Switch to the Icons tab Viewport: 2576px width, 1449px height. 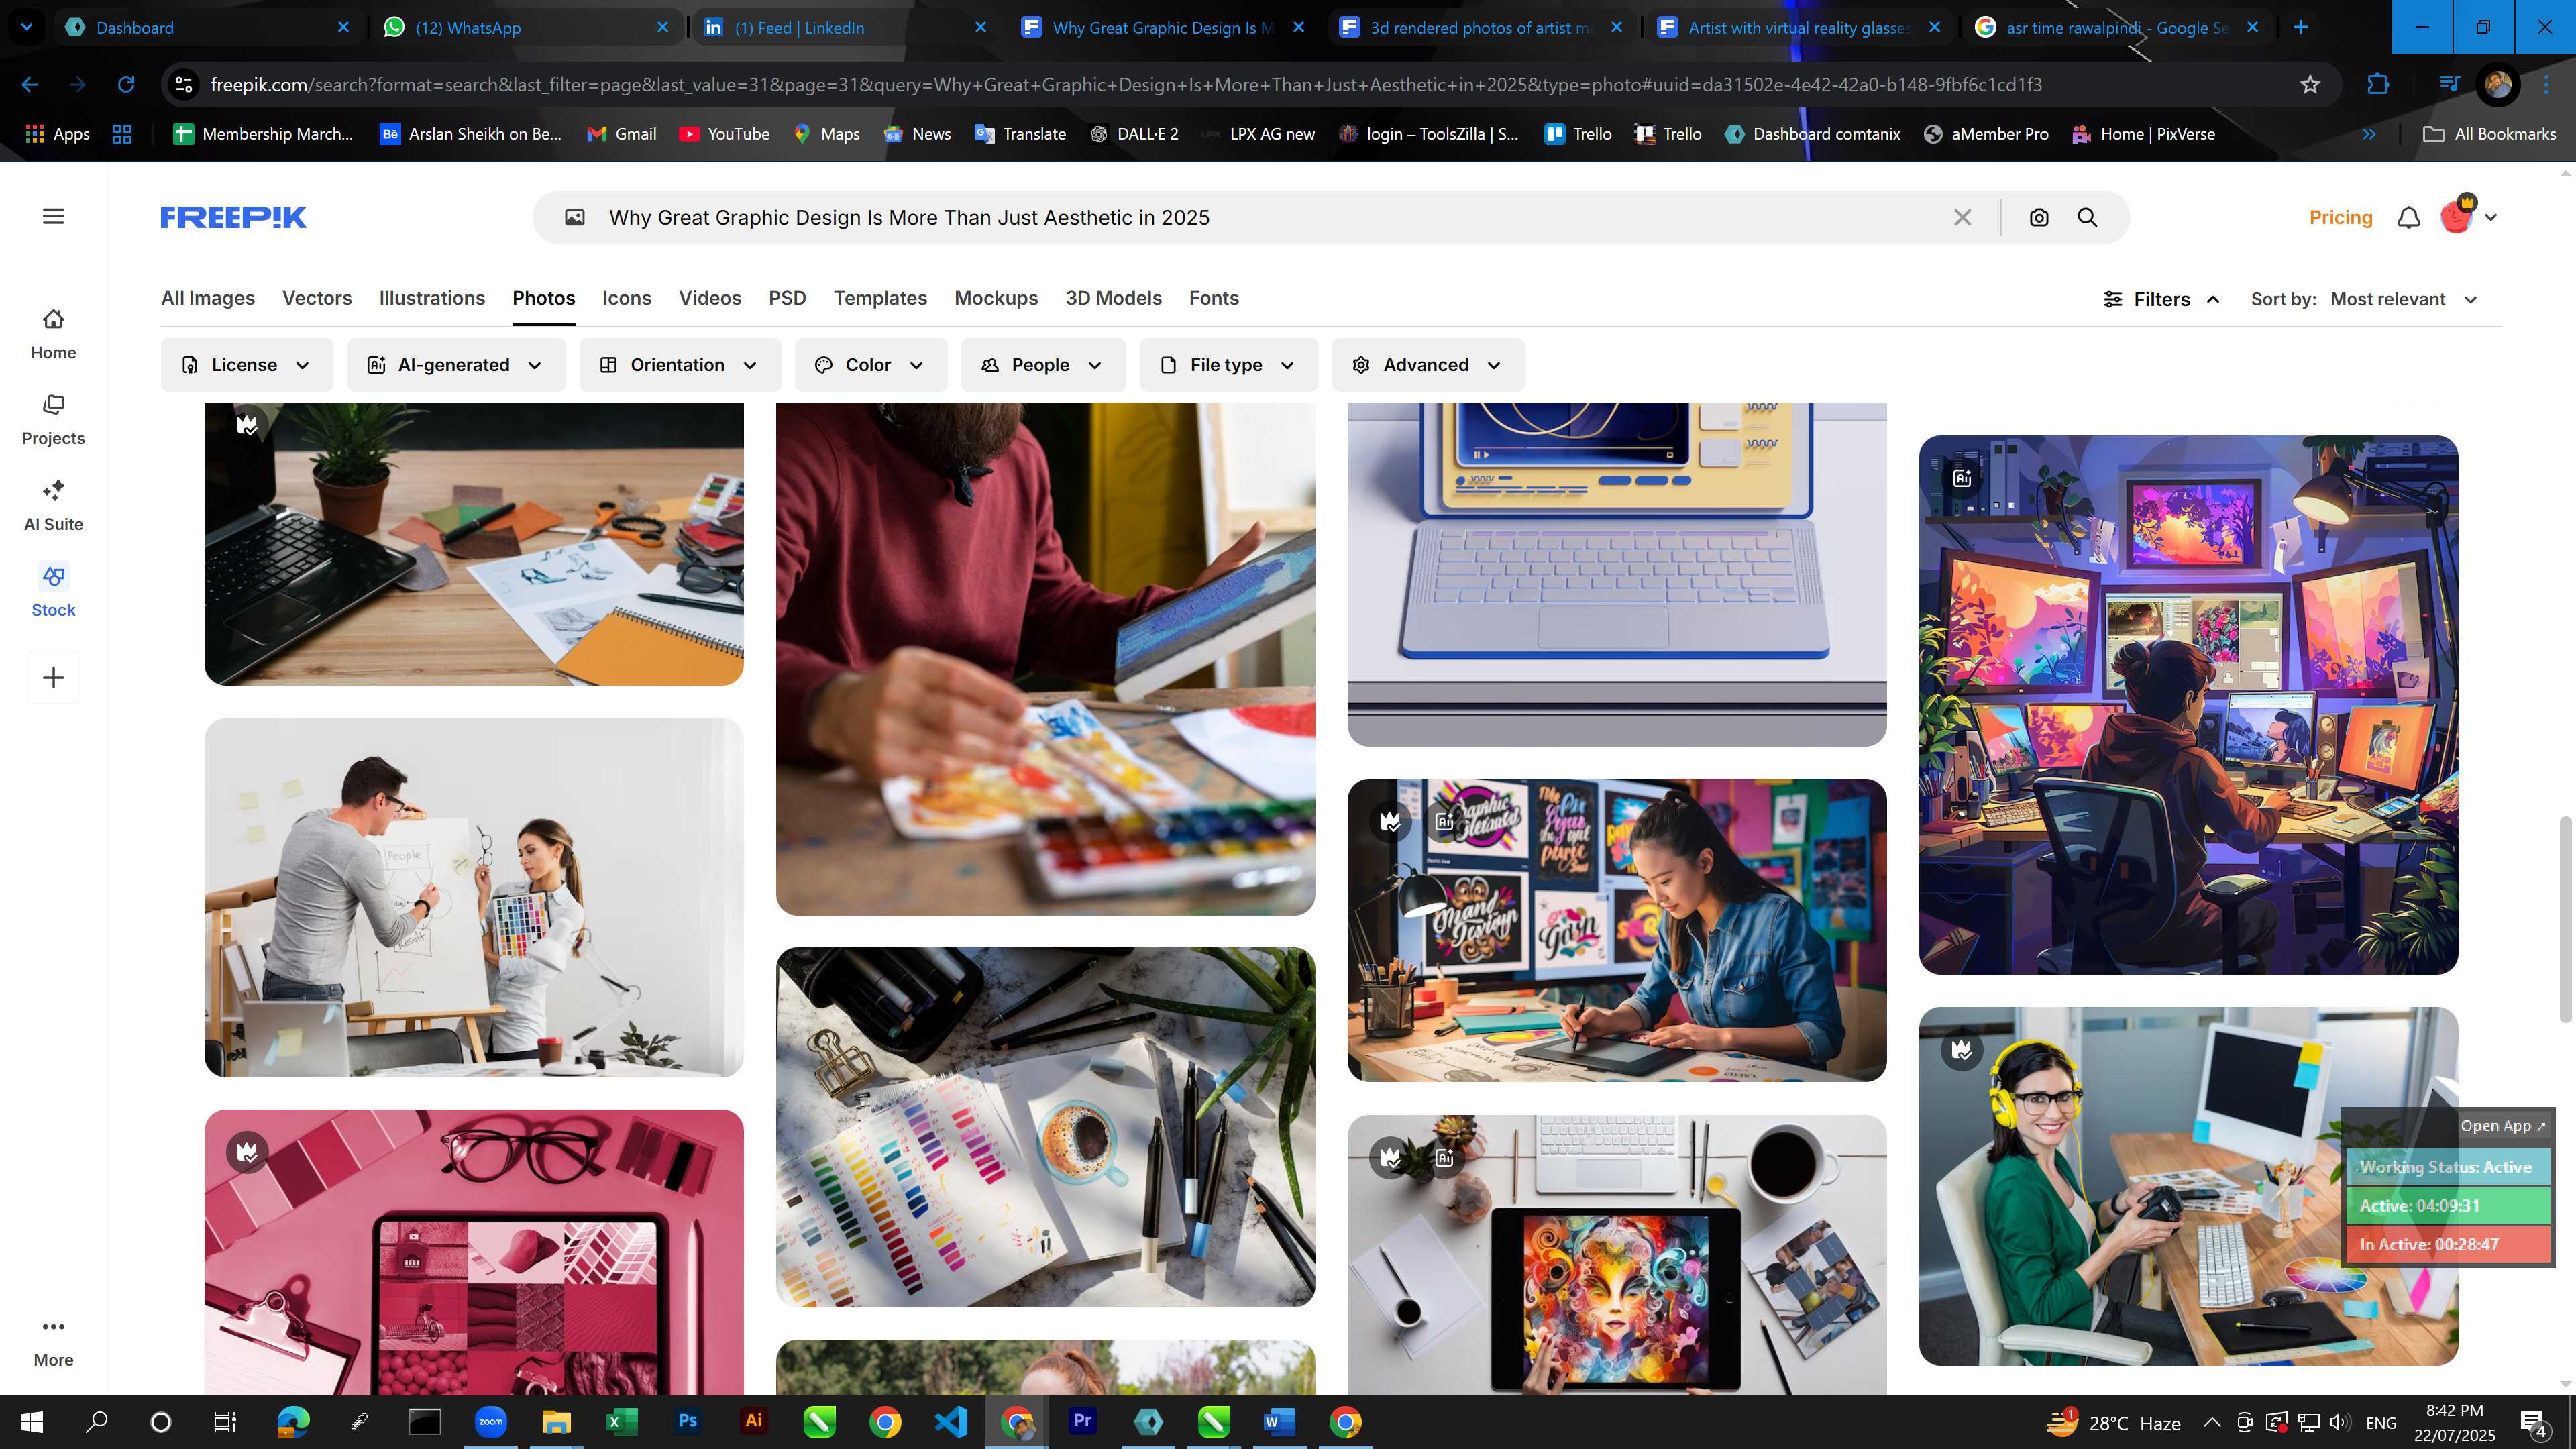pos(627,298)
